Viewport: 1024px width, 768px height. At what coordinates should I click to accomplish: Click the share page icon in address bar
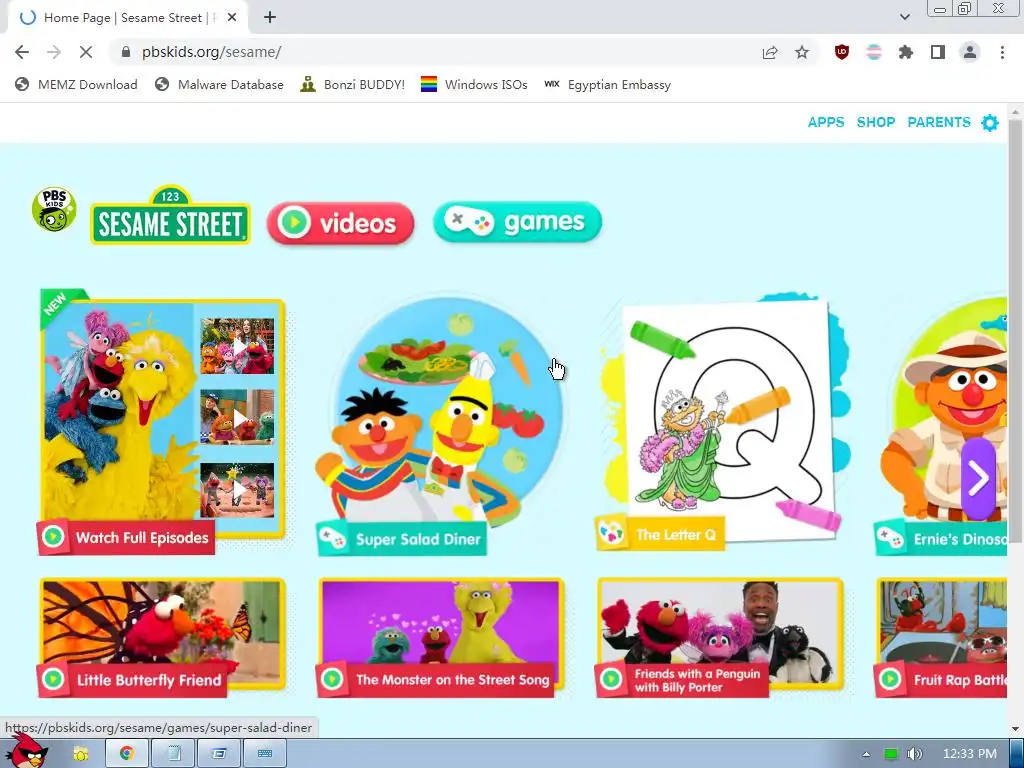[770, 52]
